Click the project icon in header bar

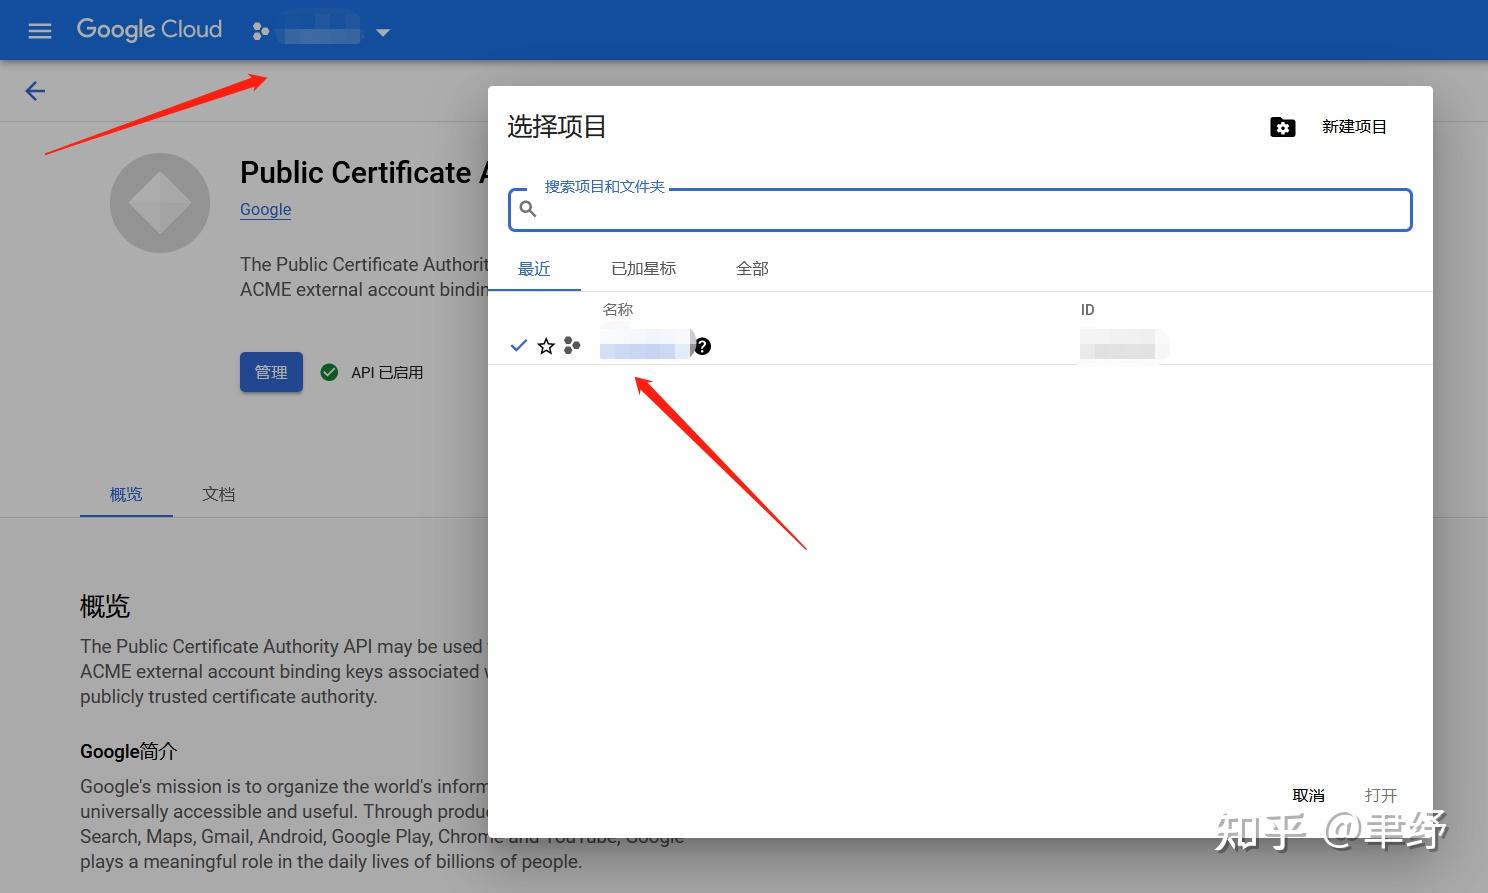tap(261, 32)
